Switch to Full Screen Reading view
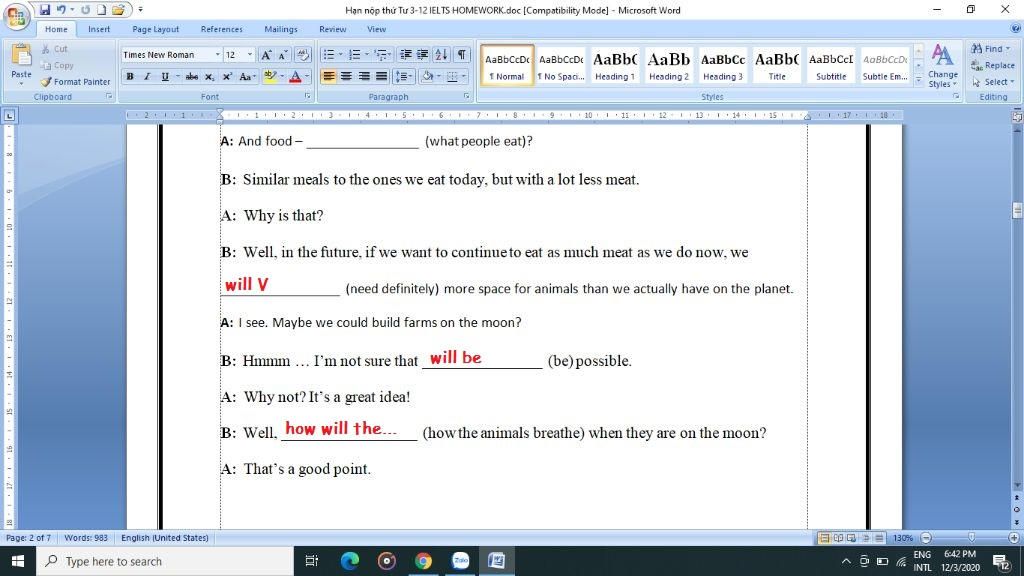Image resolution: width=1024 pixels, height=576 pixels. (838, 538)
